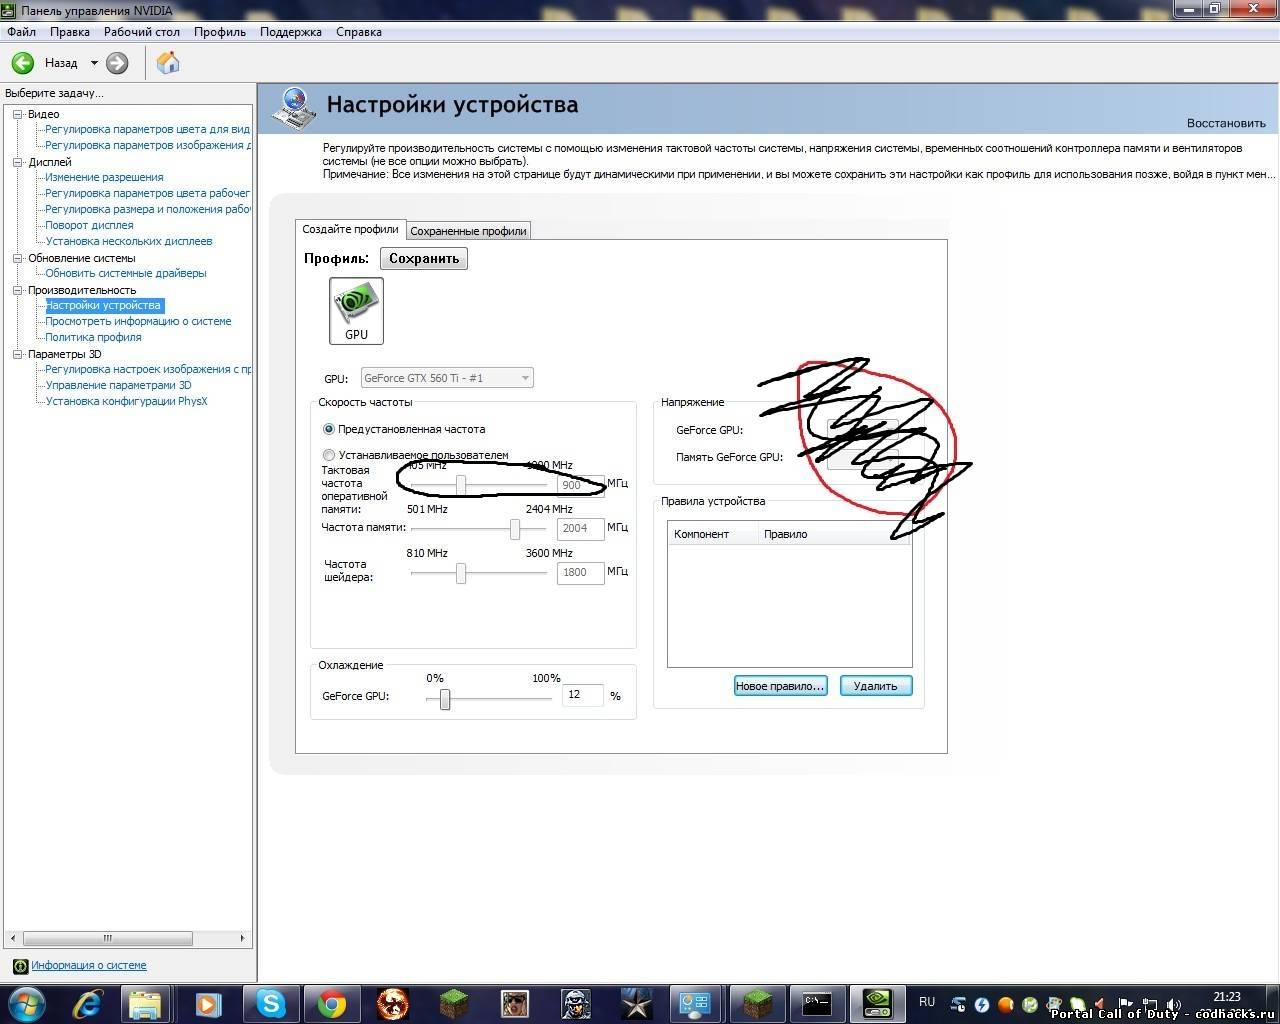Select Установка конфигурации PhysX tree item
The height and width of the screenshot is (1024, 1280).
point(126,401)
